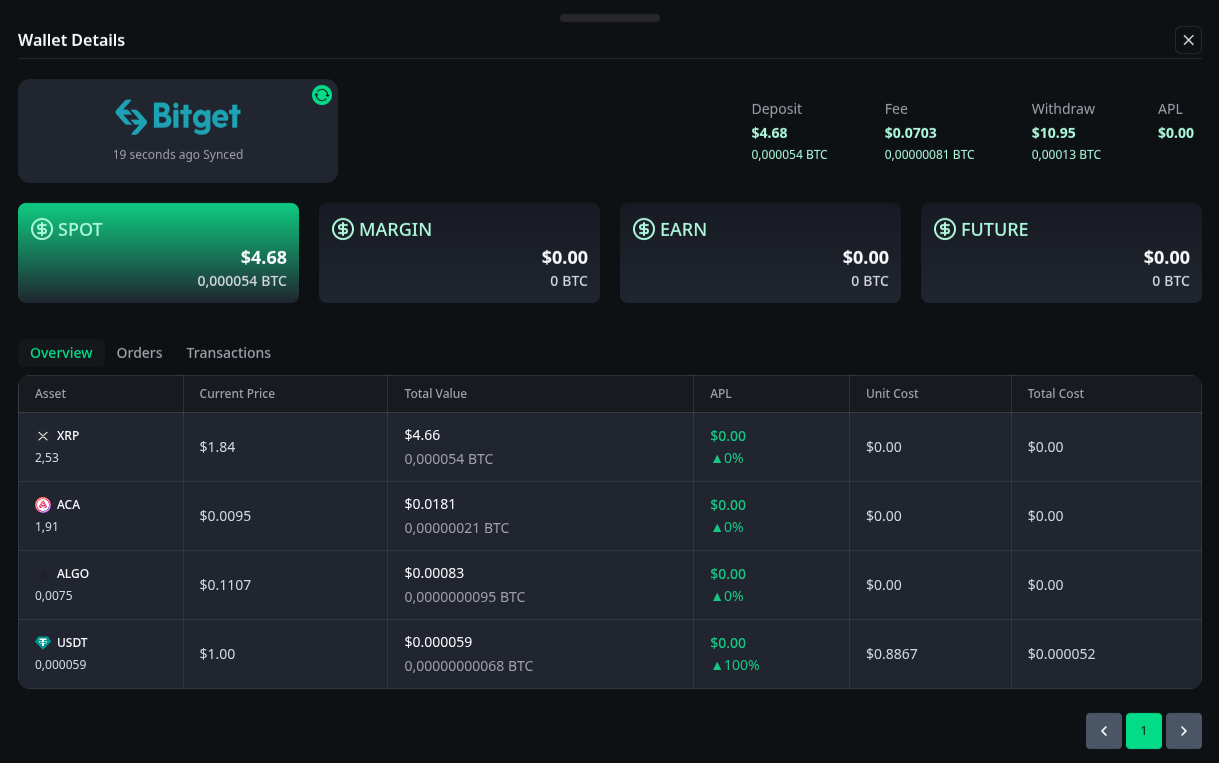Select the Overview tab

pos(61,352)
